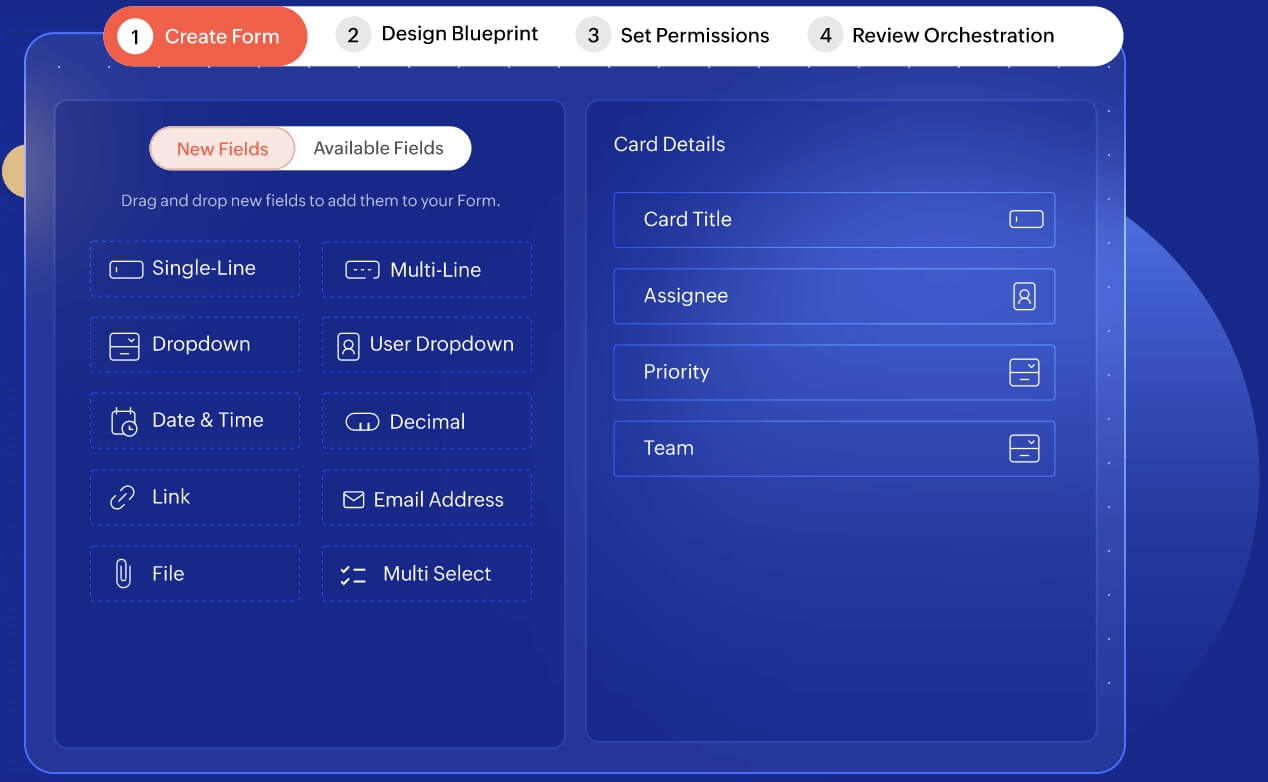Click the Card Title form field
Screen dimensions: 1268x782
click(834, 220)
